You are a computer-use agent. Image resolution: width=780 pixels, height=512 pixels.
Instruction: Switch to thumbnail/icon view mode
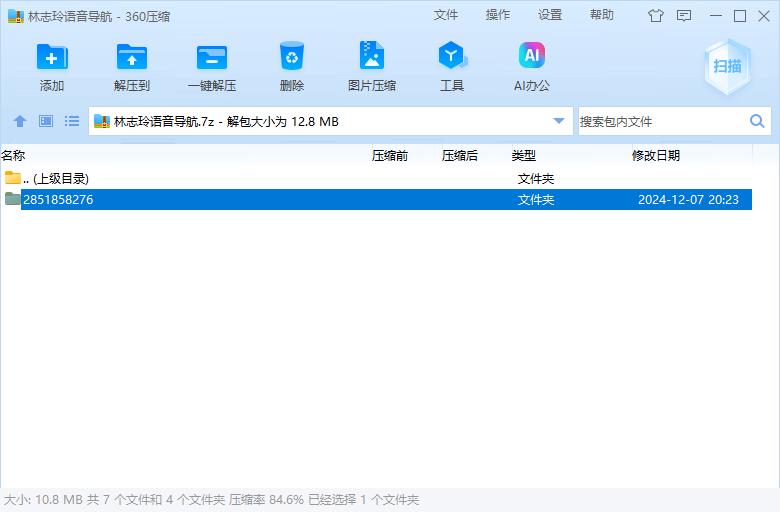pyautogui.click(x=46, y=121)
